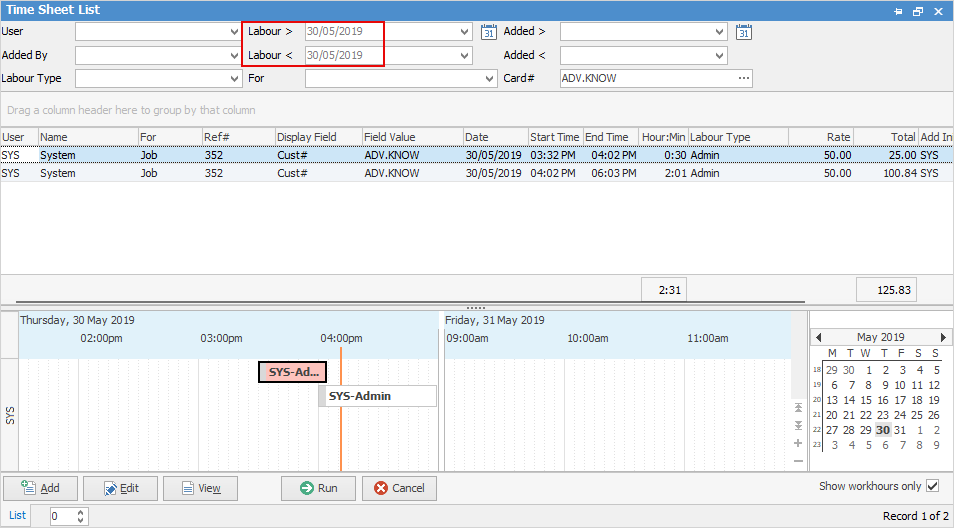
Task: Go to next month in calendar
Action: (x=944, y=337)
